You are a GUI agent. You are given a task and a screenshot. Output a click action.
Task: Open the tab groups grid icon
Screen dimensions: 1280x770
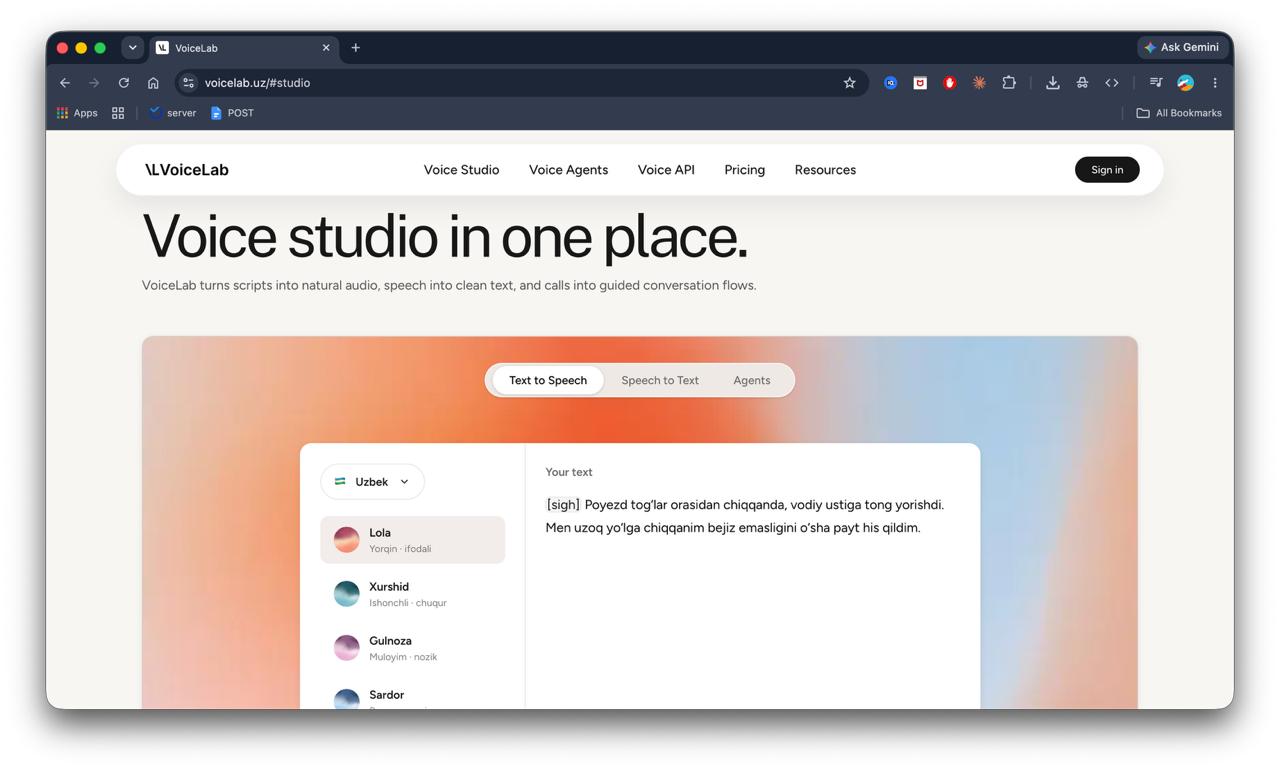pyautogui.click(x=118, y=113)
